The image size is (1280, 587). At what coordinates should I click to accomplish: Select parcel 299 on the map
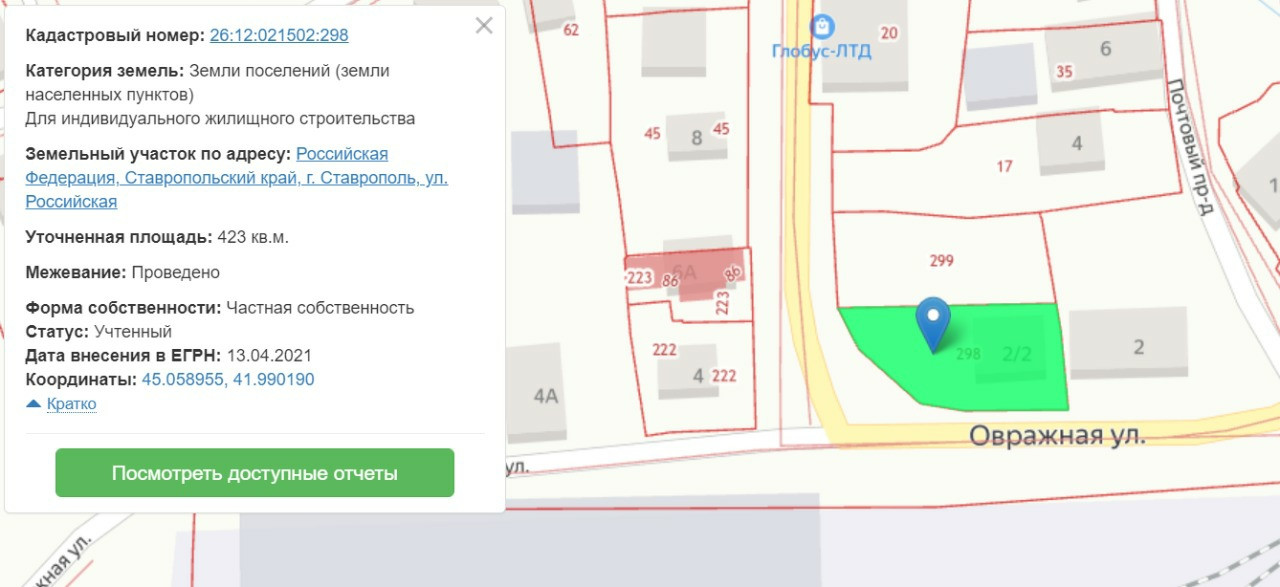pos(941,260)
